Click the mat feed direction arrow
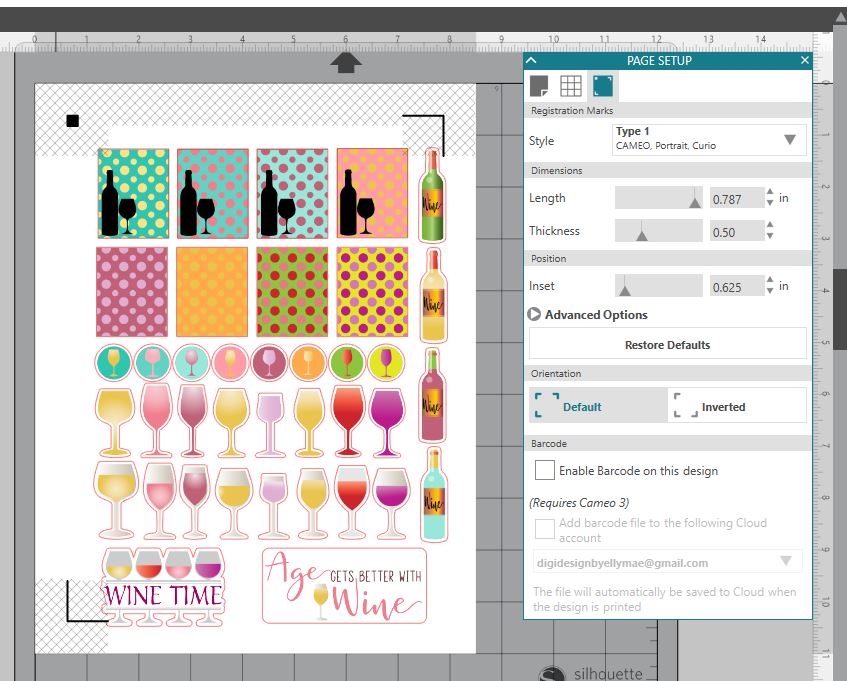This screenshot has height=681, width=847. pyautogui.click(x=346, y=63)
